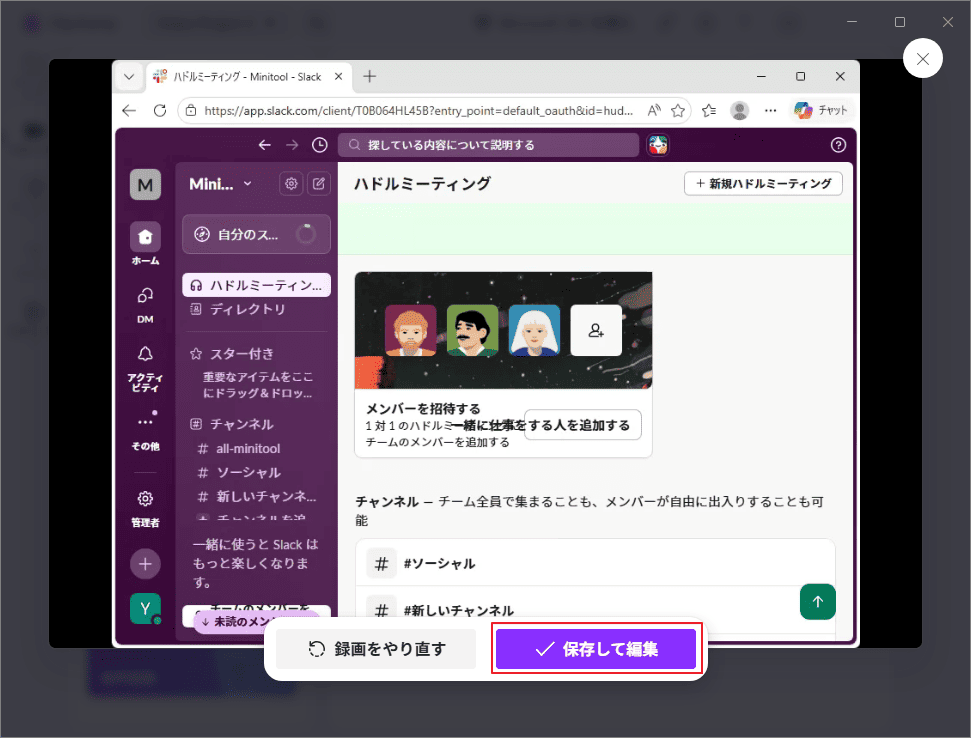Open アクティビティ bell in sidebar
This screenshot has height=738, width=971.
pos(145,368)
